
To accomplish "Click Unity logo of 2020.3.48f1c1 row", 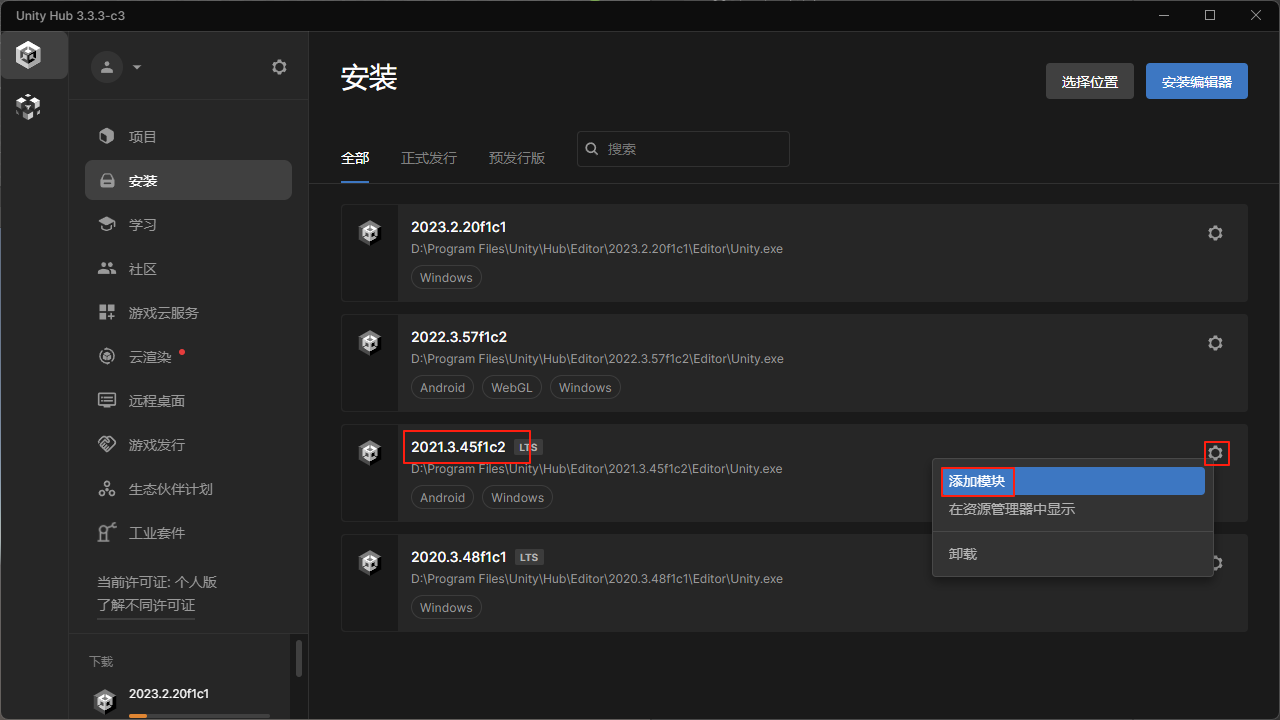I will click(370, 563).
